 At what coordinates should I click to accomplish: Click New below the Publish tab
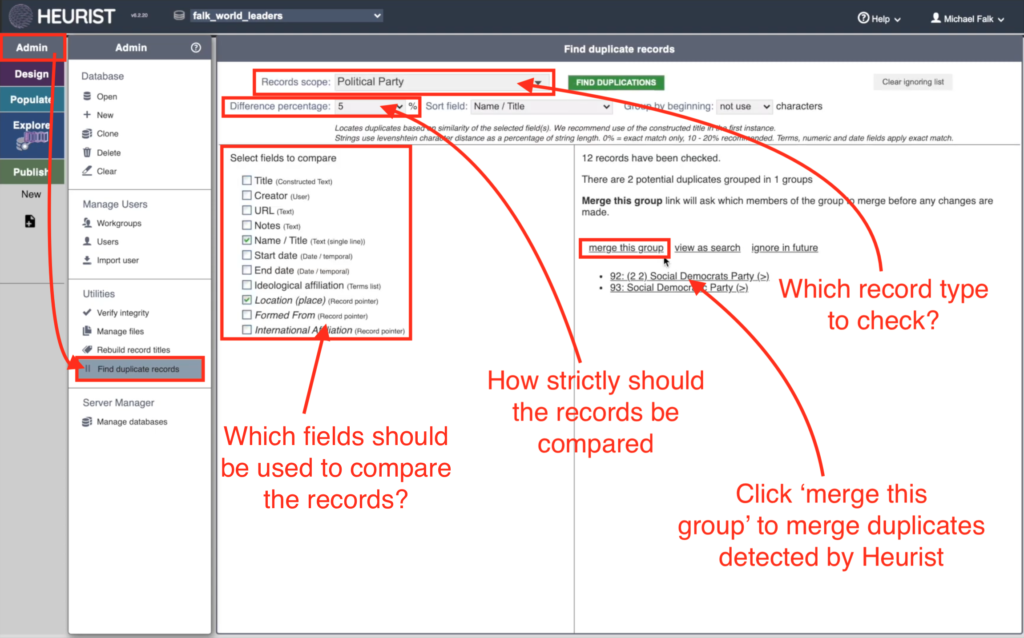coord(31,194)
